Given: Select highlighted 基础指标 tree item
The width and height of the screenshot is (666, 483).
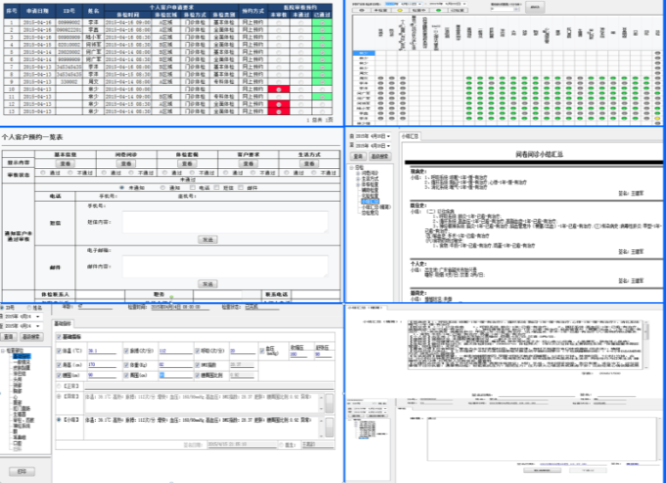Looking at the screenshot, I should point(21,356).
